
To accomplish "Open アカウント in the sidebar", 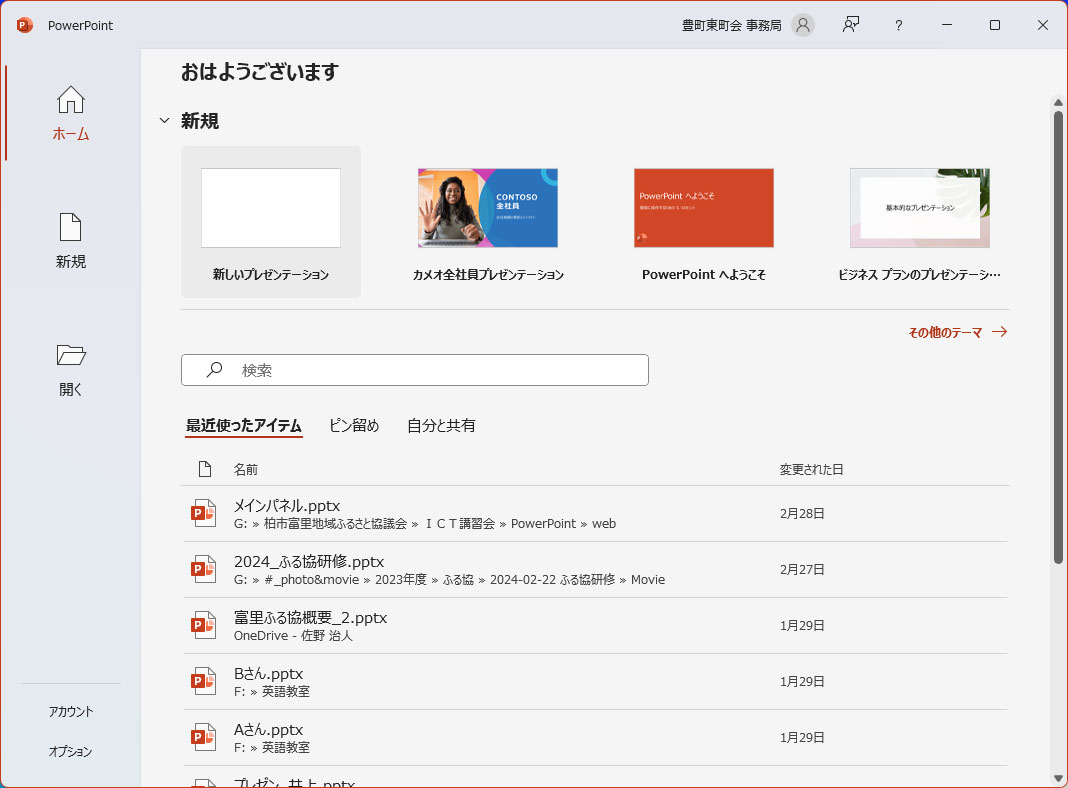I will coord(71,711).
